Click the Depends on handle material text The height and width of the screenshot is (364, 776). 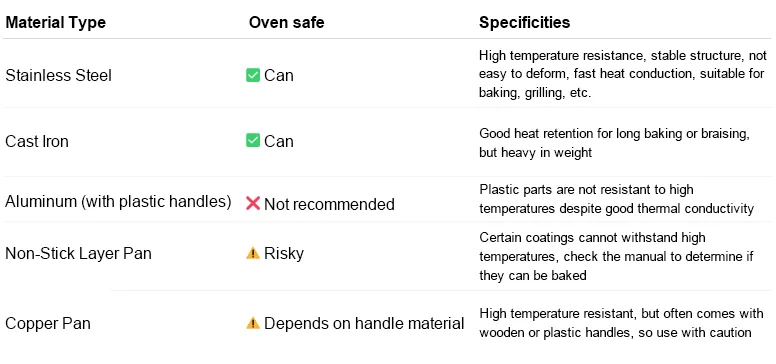(x=364, y=323)
